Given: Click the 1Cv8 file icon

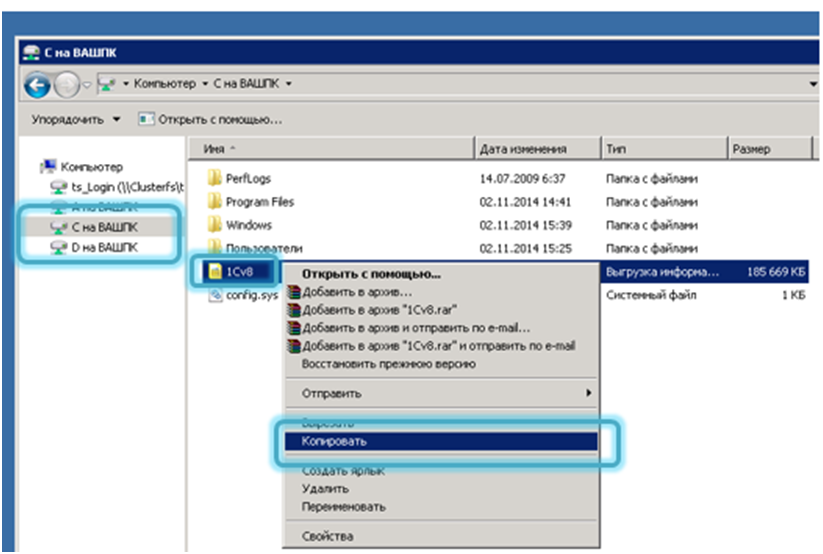Looking at the screenshot, I should point(215,271).
